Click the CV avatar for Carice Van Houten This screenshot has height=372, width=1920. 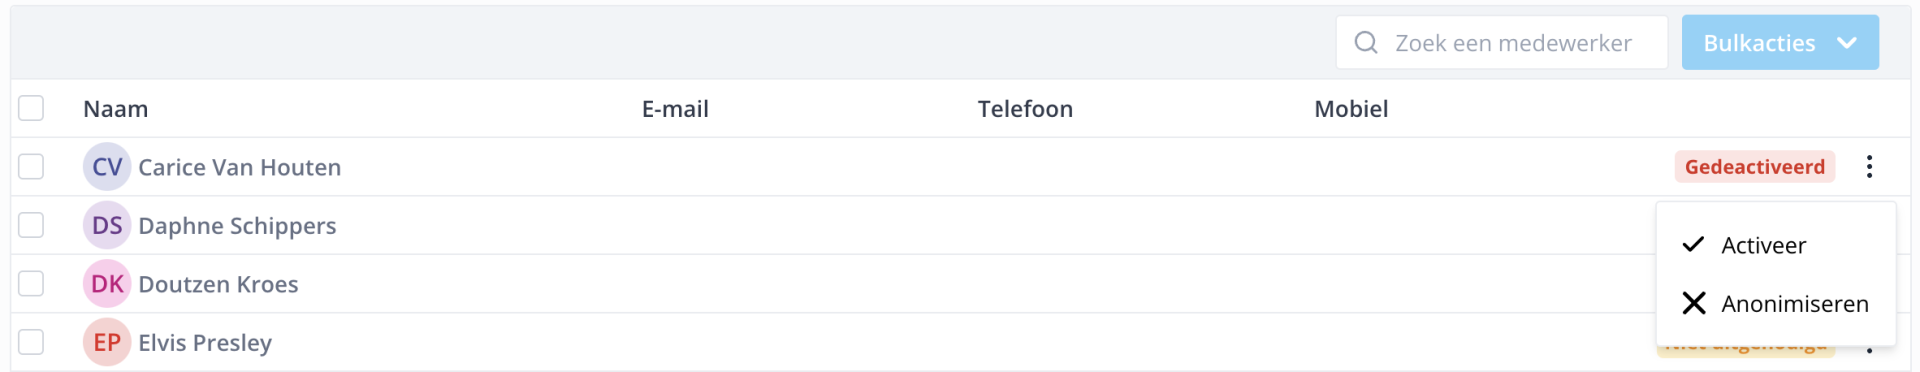click(x=107, y=167)
